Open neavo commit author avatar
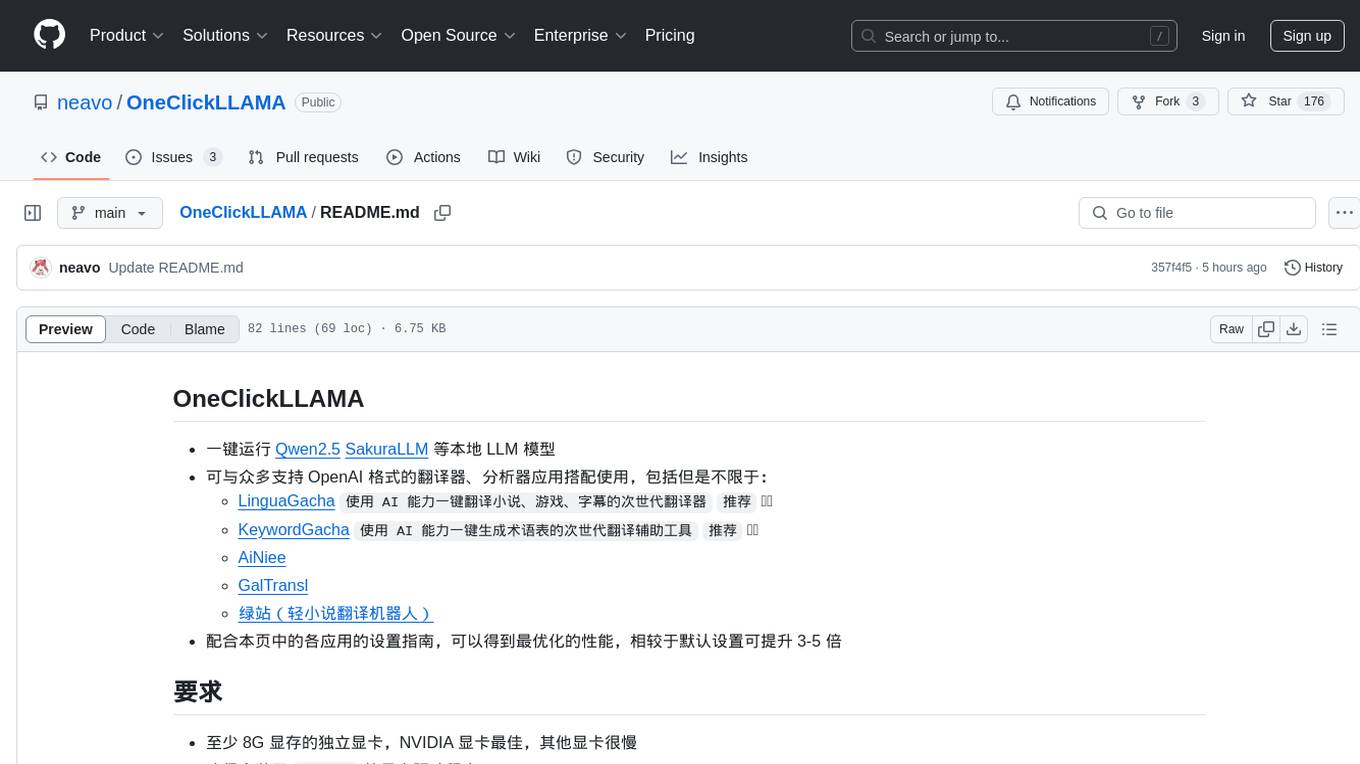The height and width of the screenshot is (764, 1360). (40, 268)
